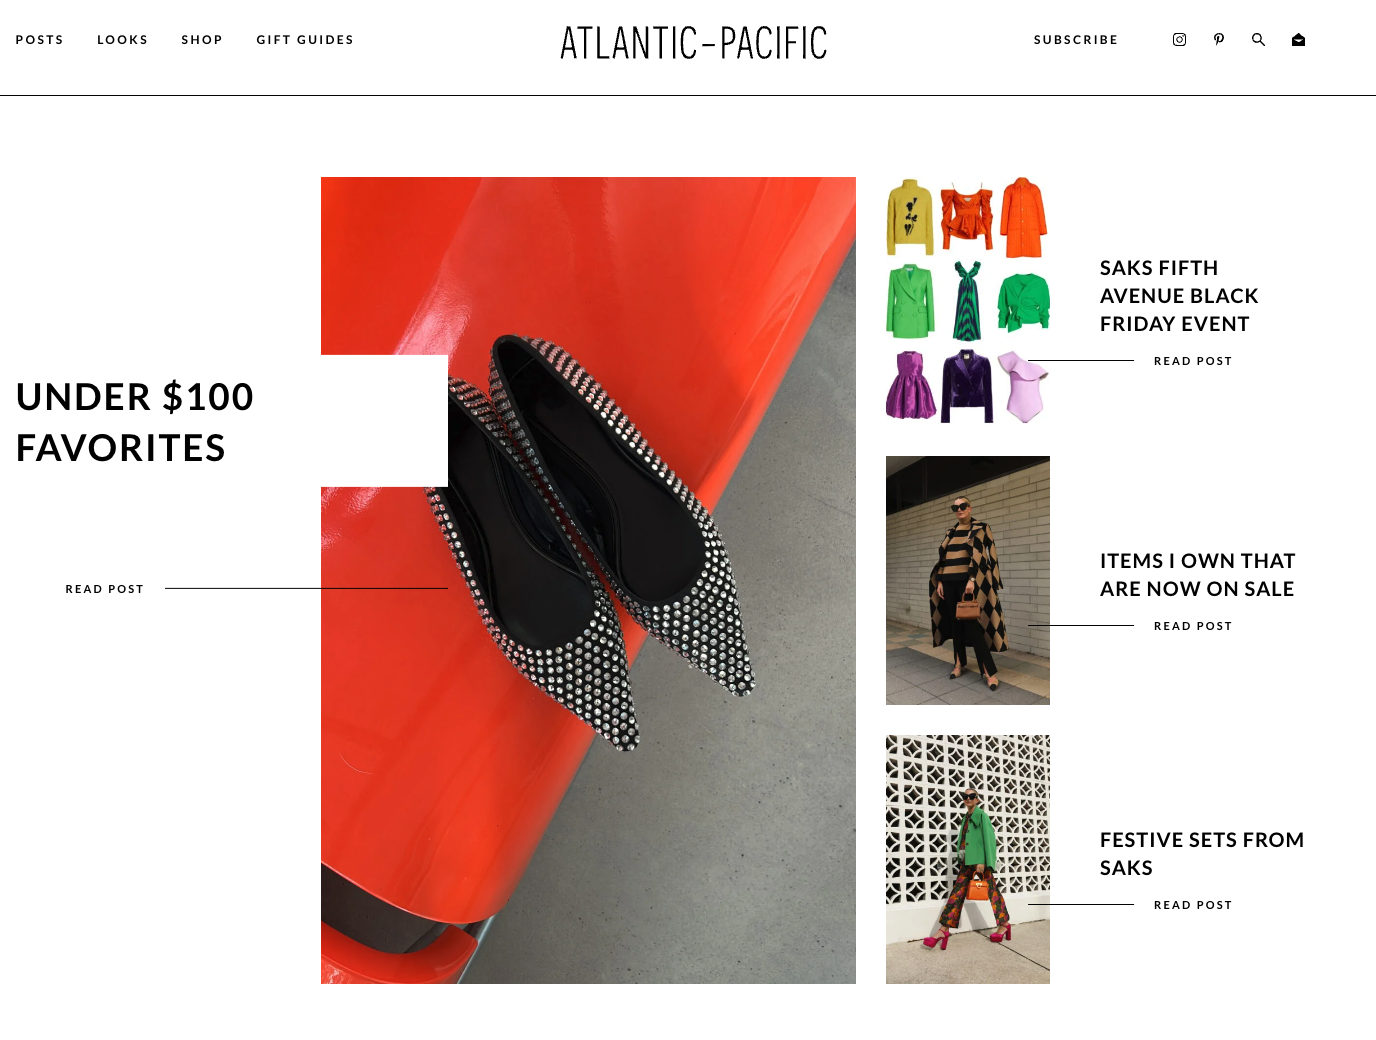Read post for Under $100 Favorites
Screen dimensions: 1376x1040
105,589
